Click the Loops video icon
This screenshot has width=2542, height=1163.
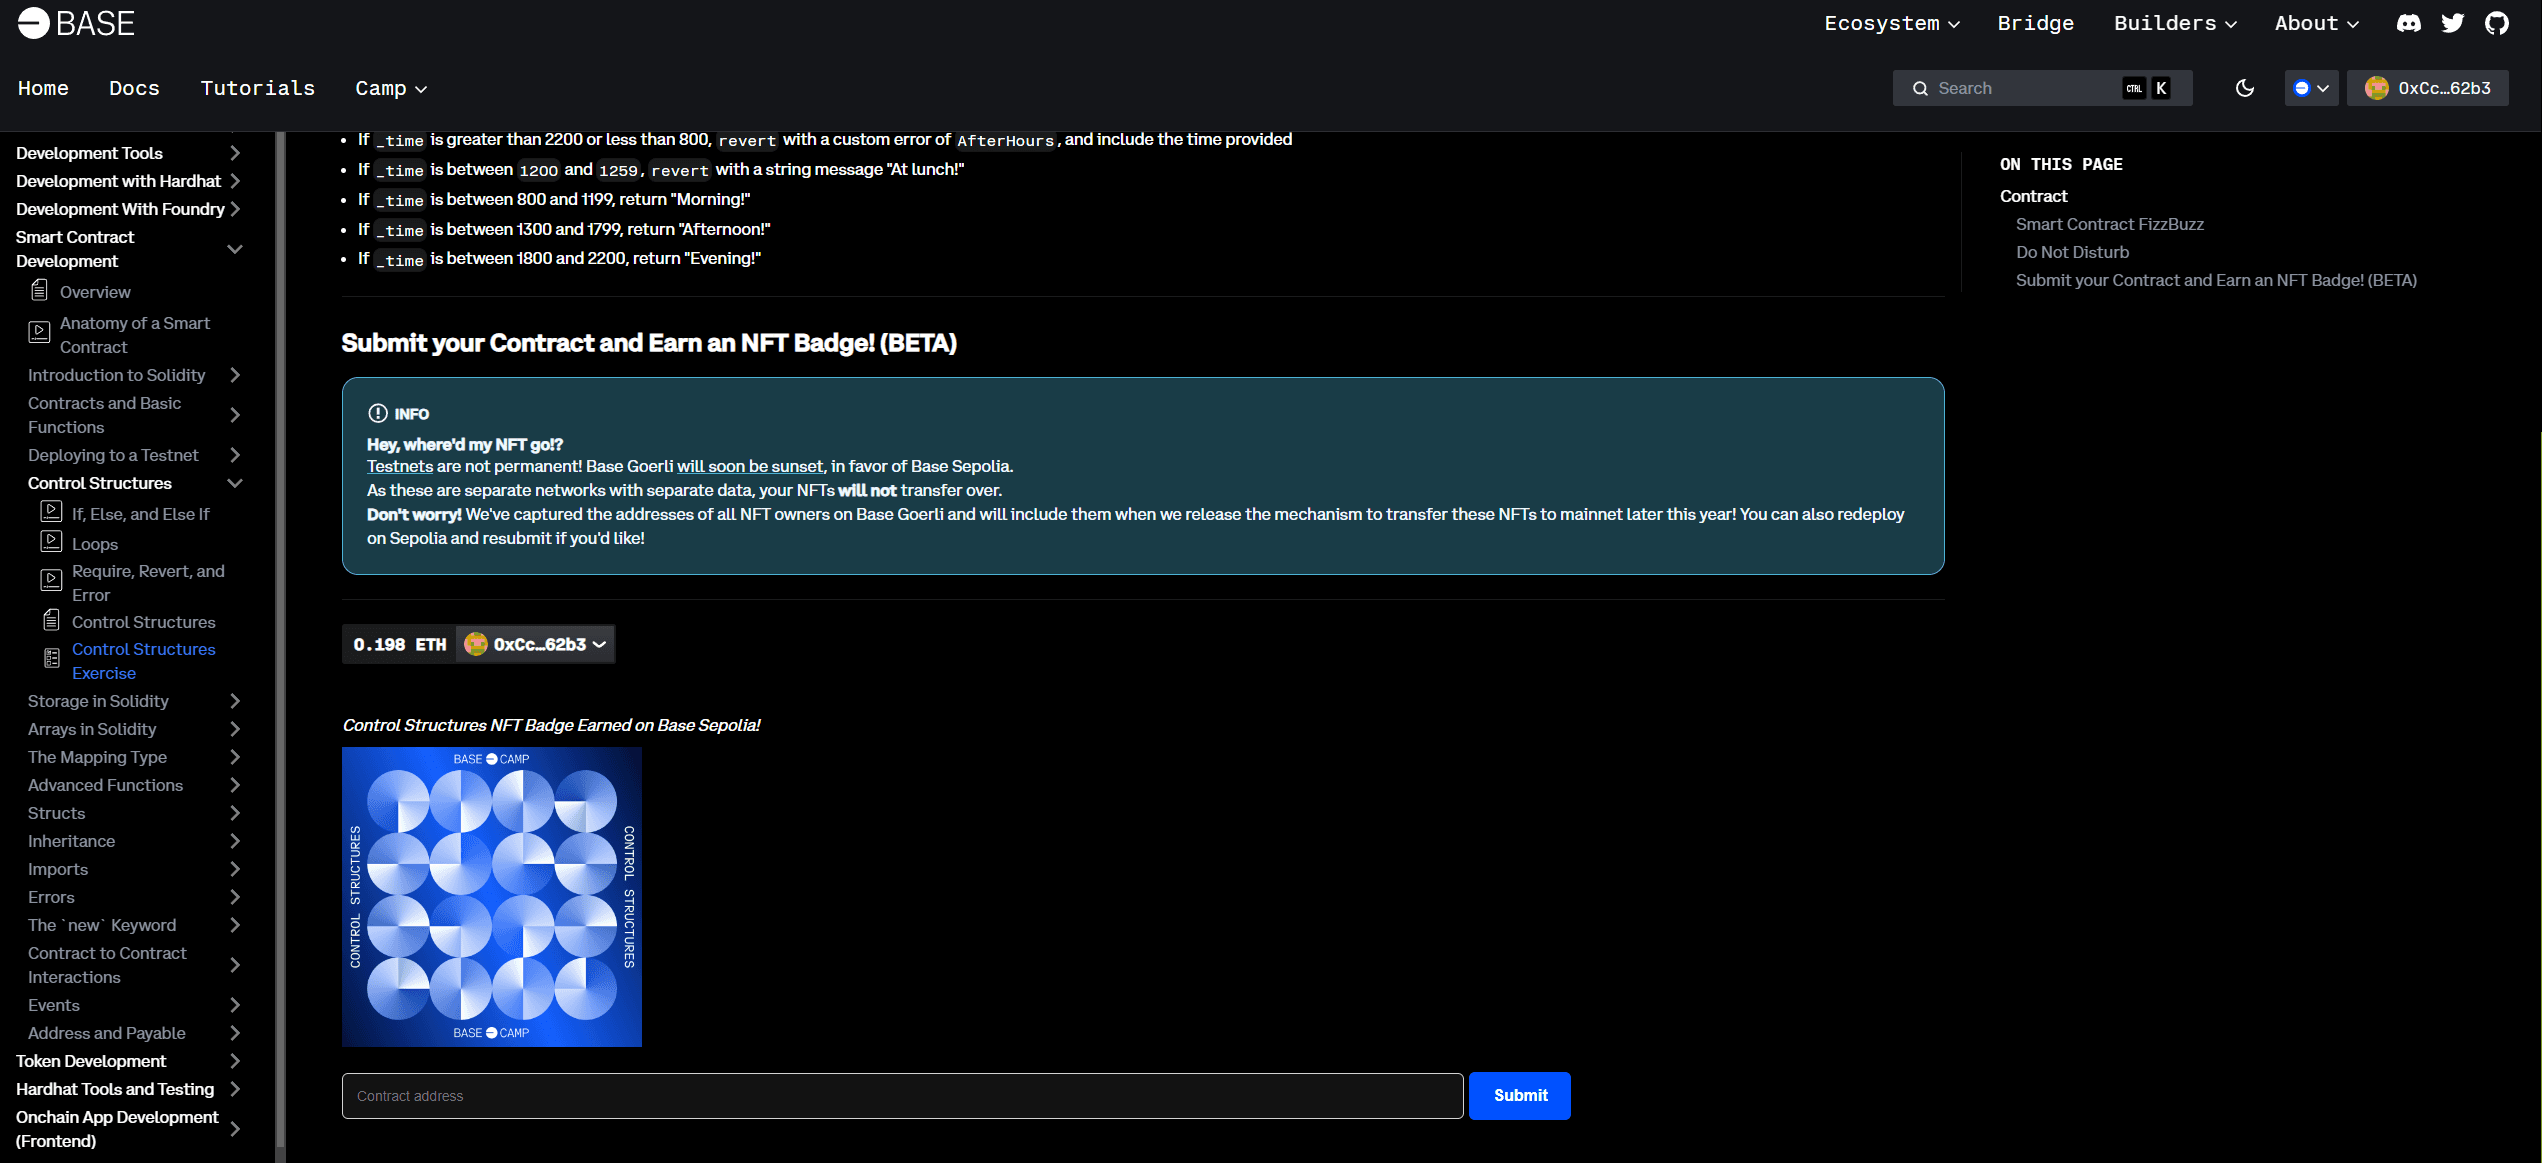[x=51, y=542]
